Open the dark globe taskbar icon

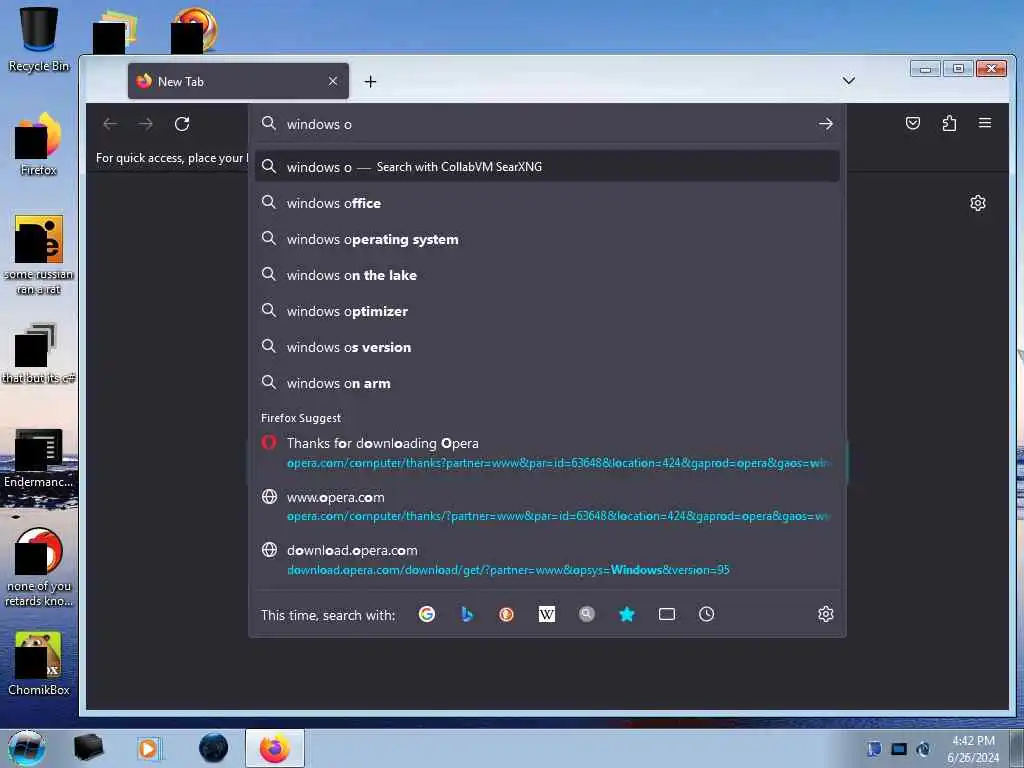(x=214, y=748)
